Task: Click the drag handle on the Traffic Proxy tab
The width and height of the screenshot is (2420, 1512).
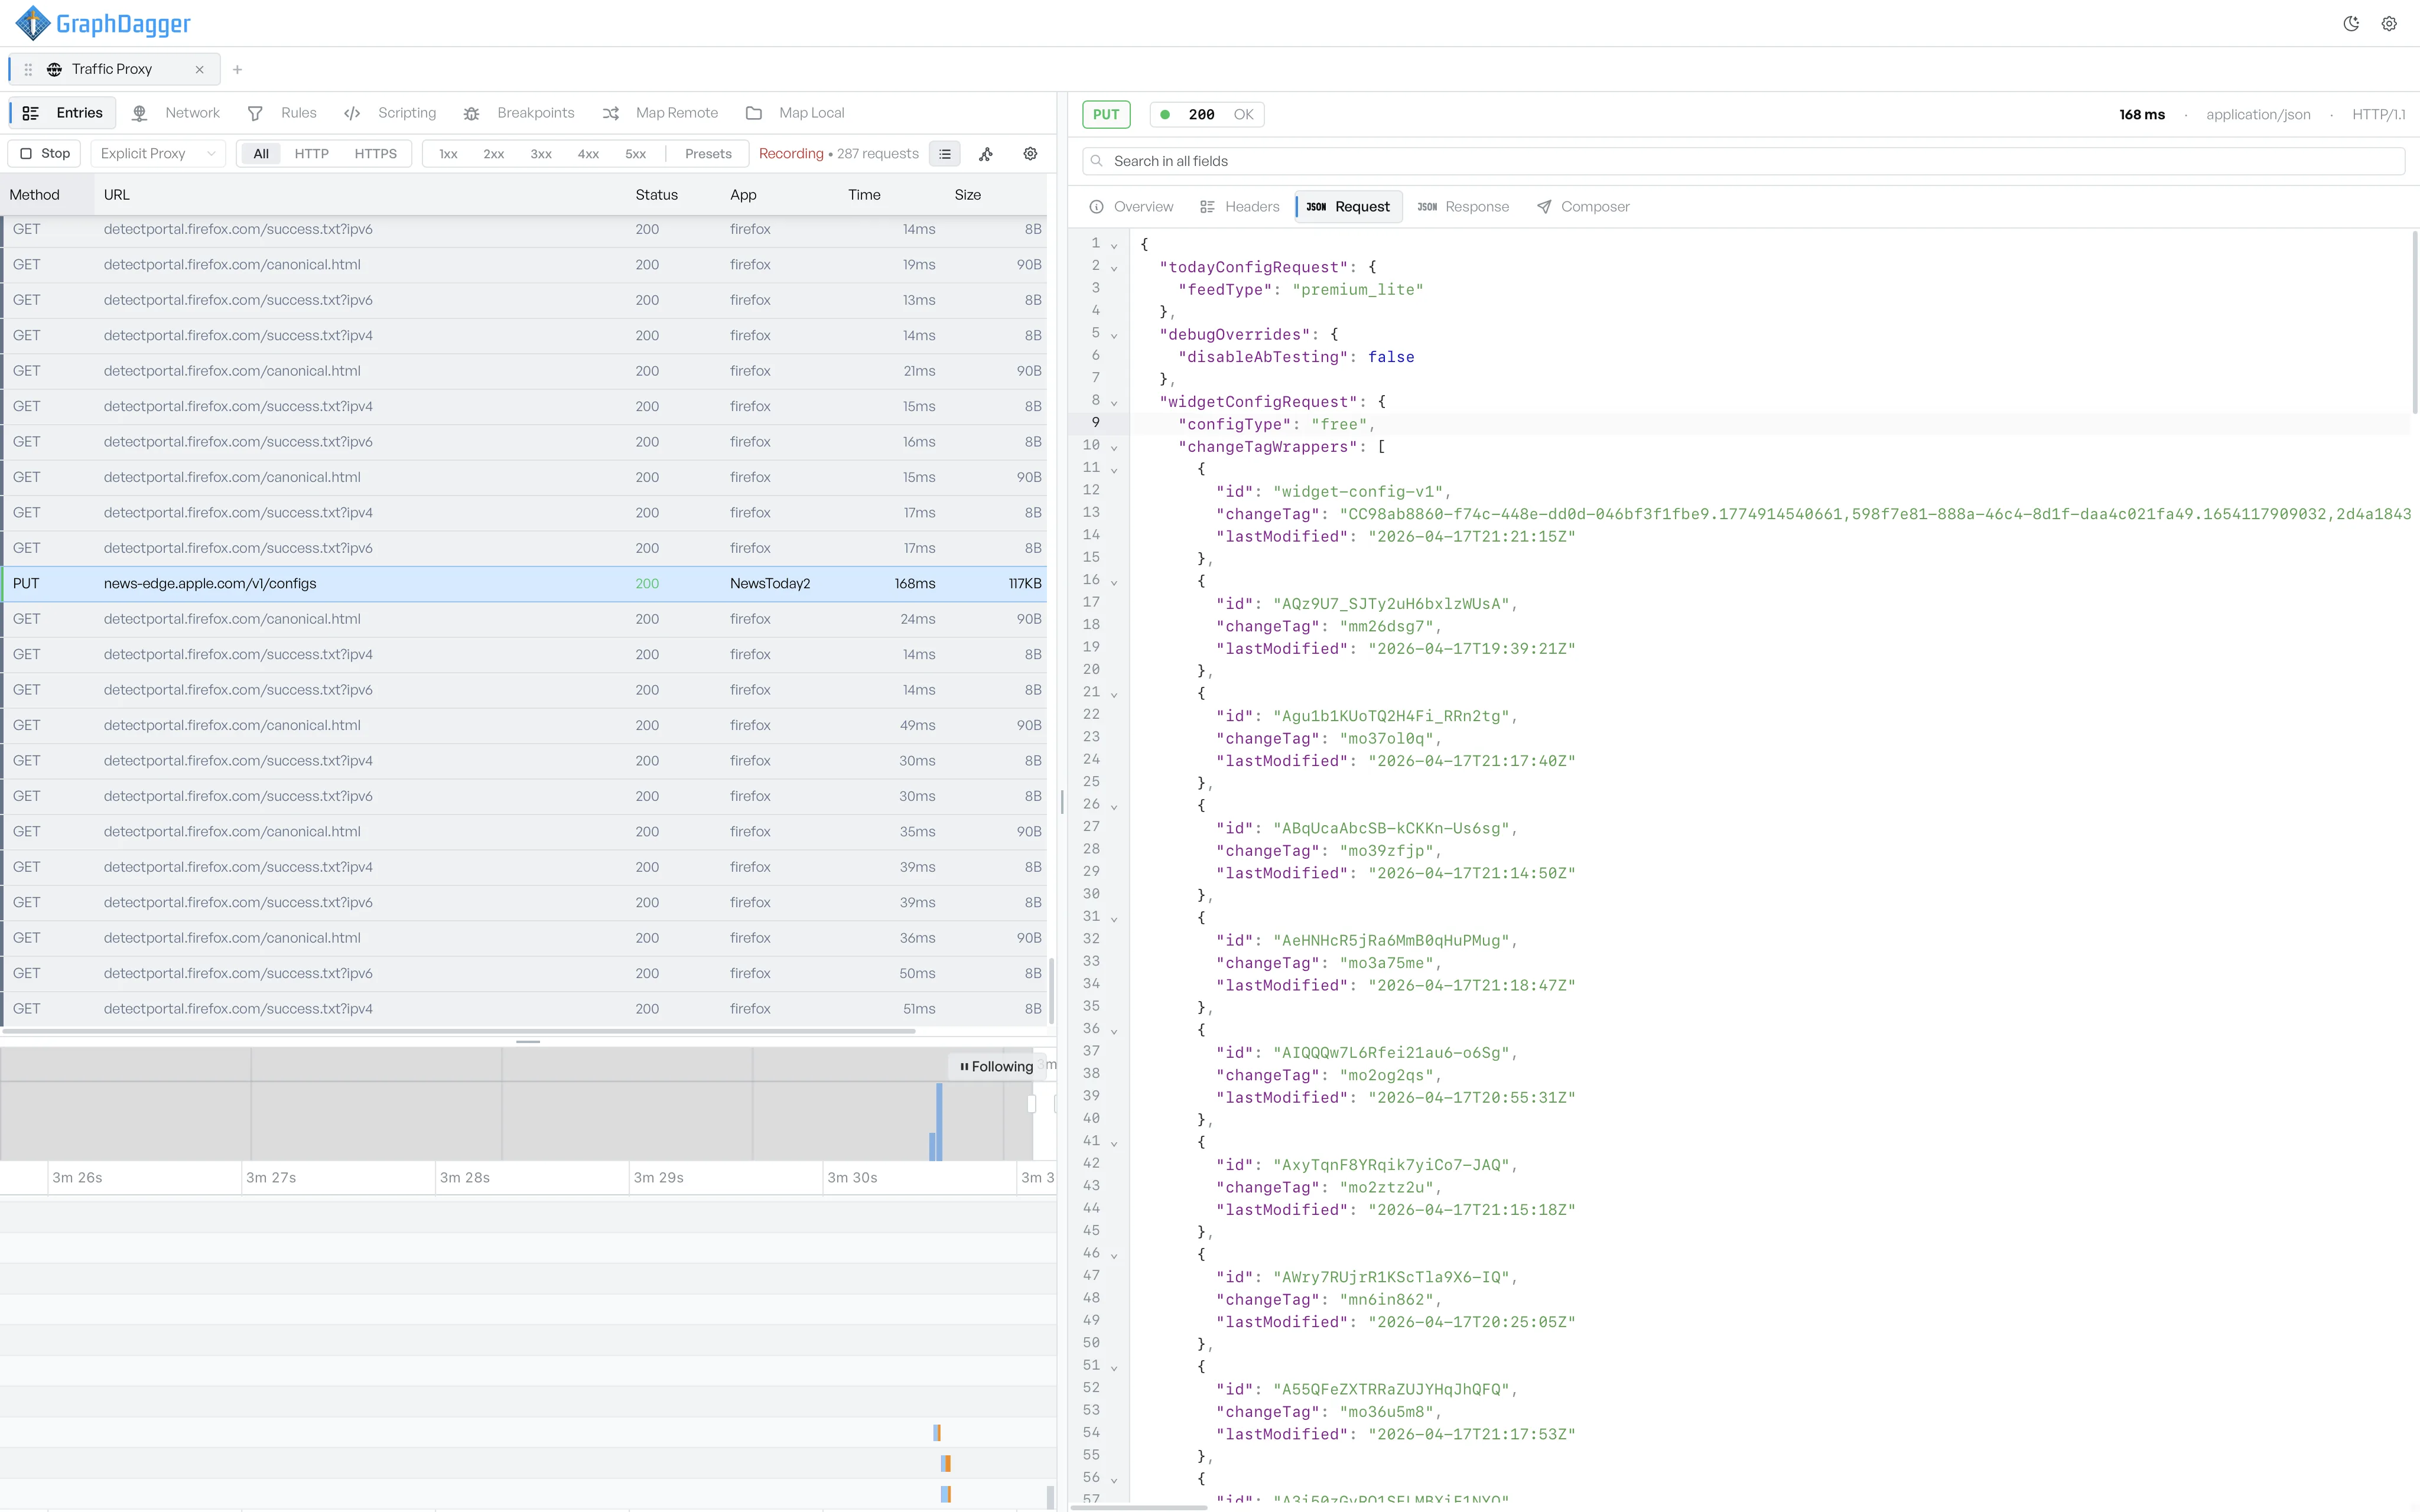Action: (x=28, y=69)
